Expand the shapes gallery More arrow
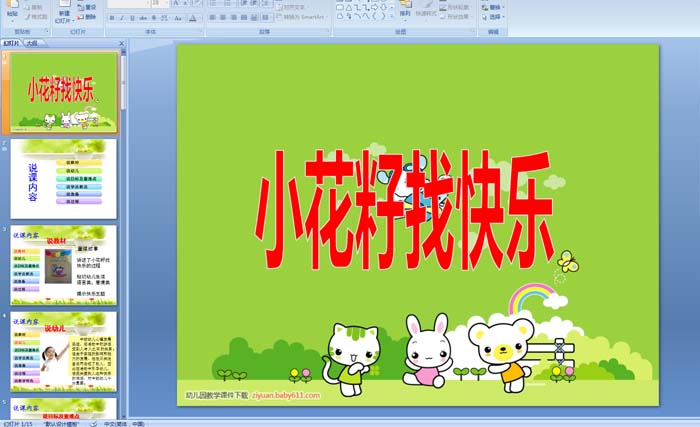This screenshot has width=700, height=427. 392,17
